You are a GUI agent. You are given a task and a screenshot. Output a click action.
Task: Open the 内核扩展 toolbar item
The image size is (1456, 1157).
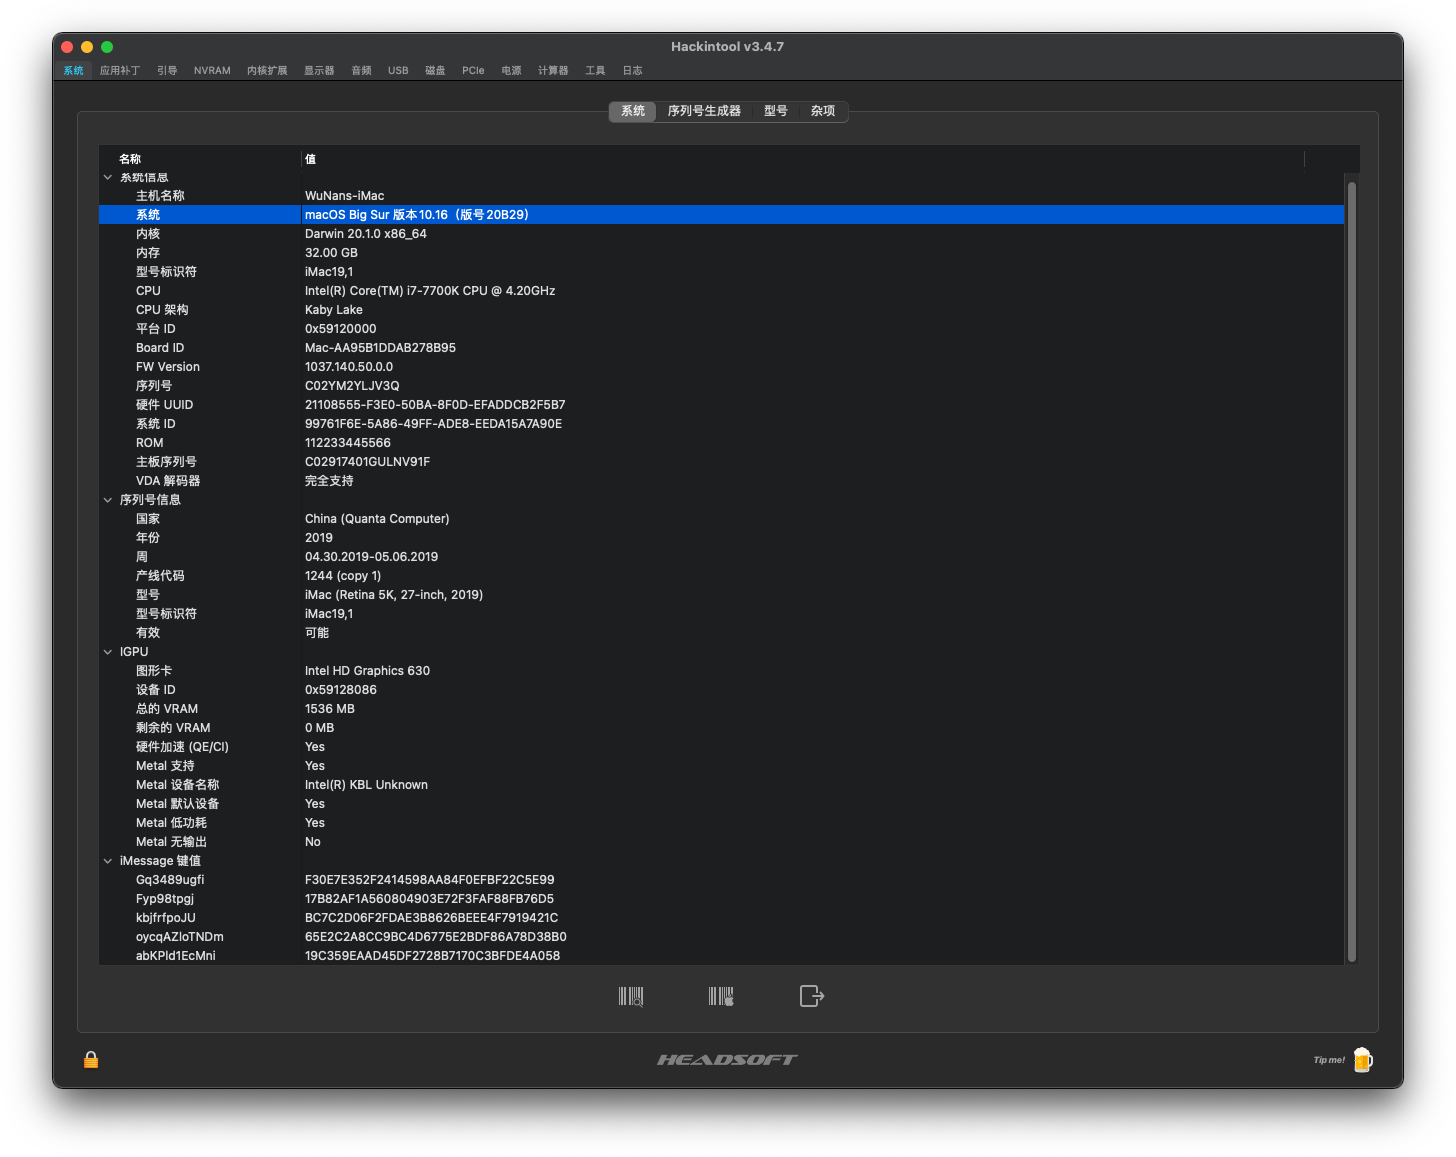(x=267, y=71)
